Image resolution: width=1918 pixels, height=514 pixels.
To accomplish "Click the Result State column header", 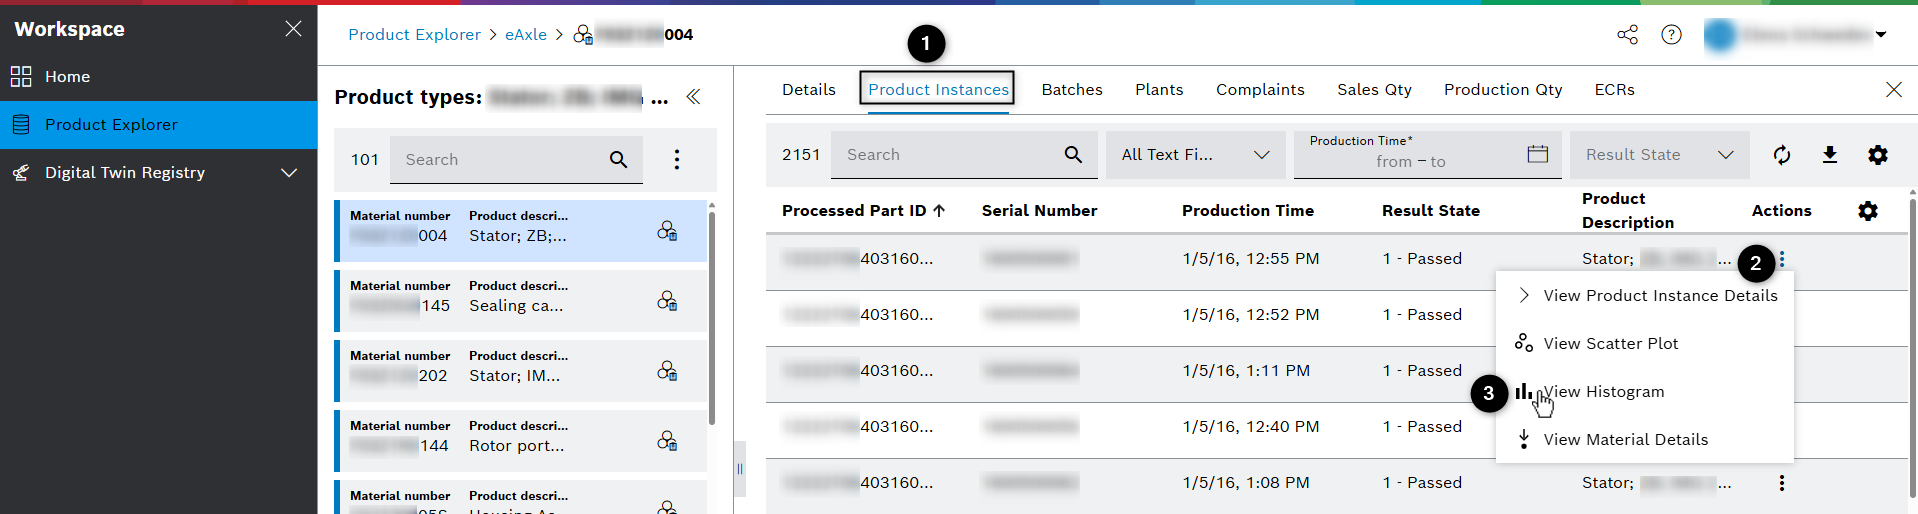I will pos(1431,211).
